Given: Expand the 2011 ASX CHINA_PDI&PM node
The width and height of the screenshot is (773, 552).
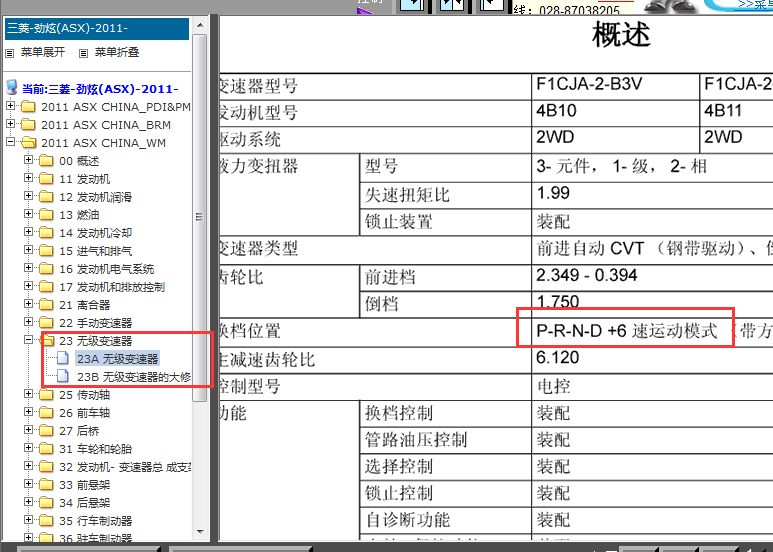Looking at the screenshot, I should (x=10, y=106).
